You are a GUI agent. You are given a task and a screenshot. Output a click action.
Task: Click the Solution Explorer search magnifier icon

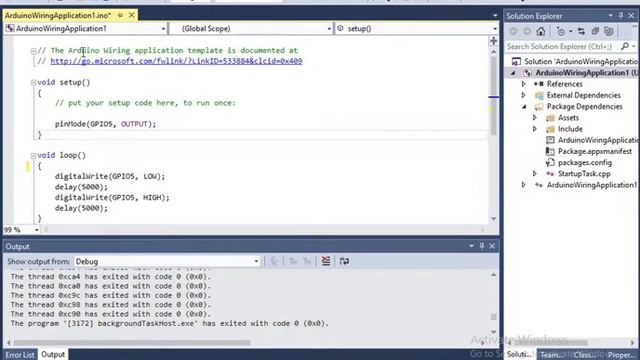(625, 47)
